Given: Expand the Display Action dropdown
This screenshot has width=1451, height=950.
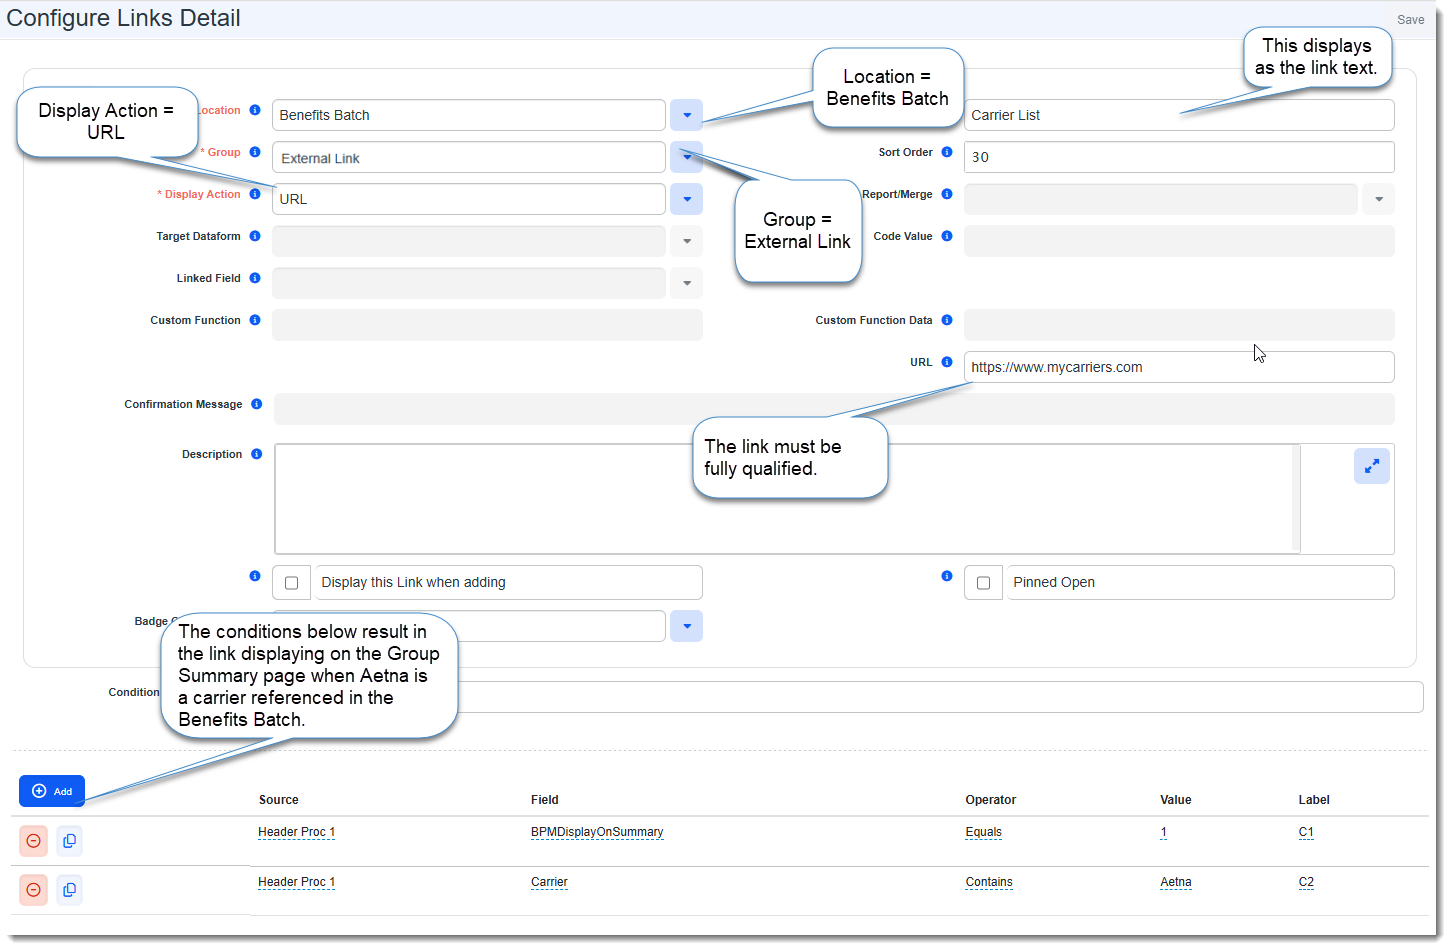Looking at the screenshot, I should point(686,199).
